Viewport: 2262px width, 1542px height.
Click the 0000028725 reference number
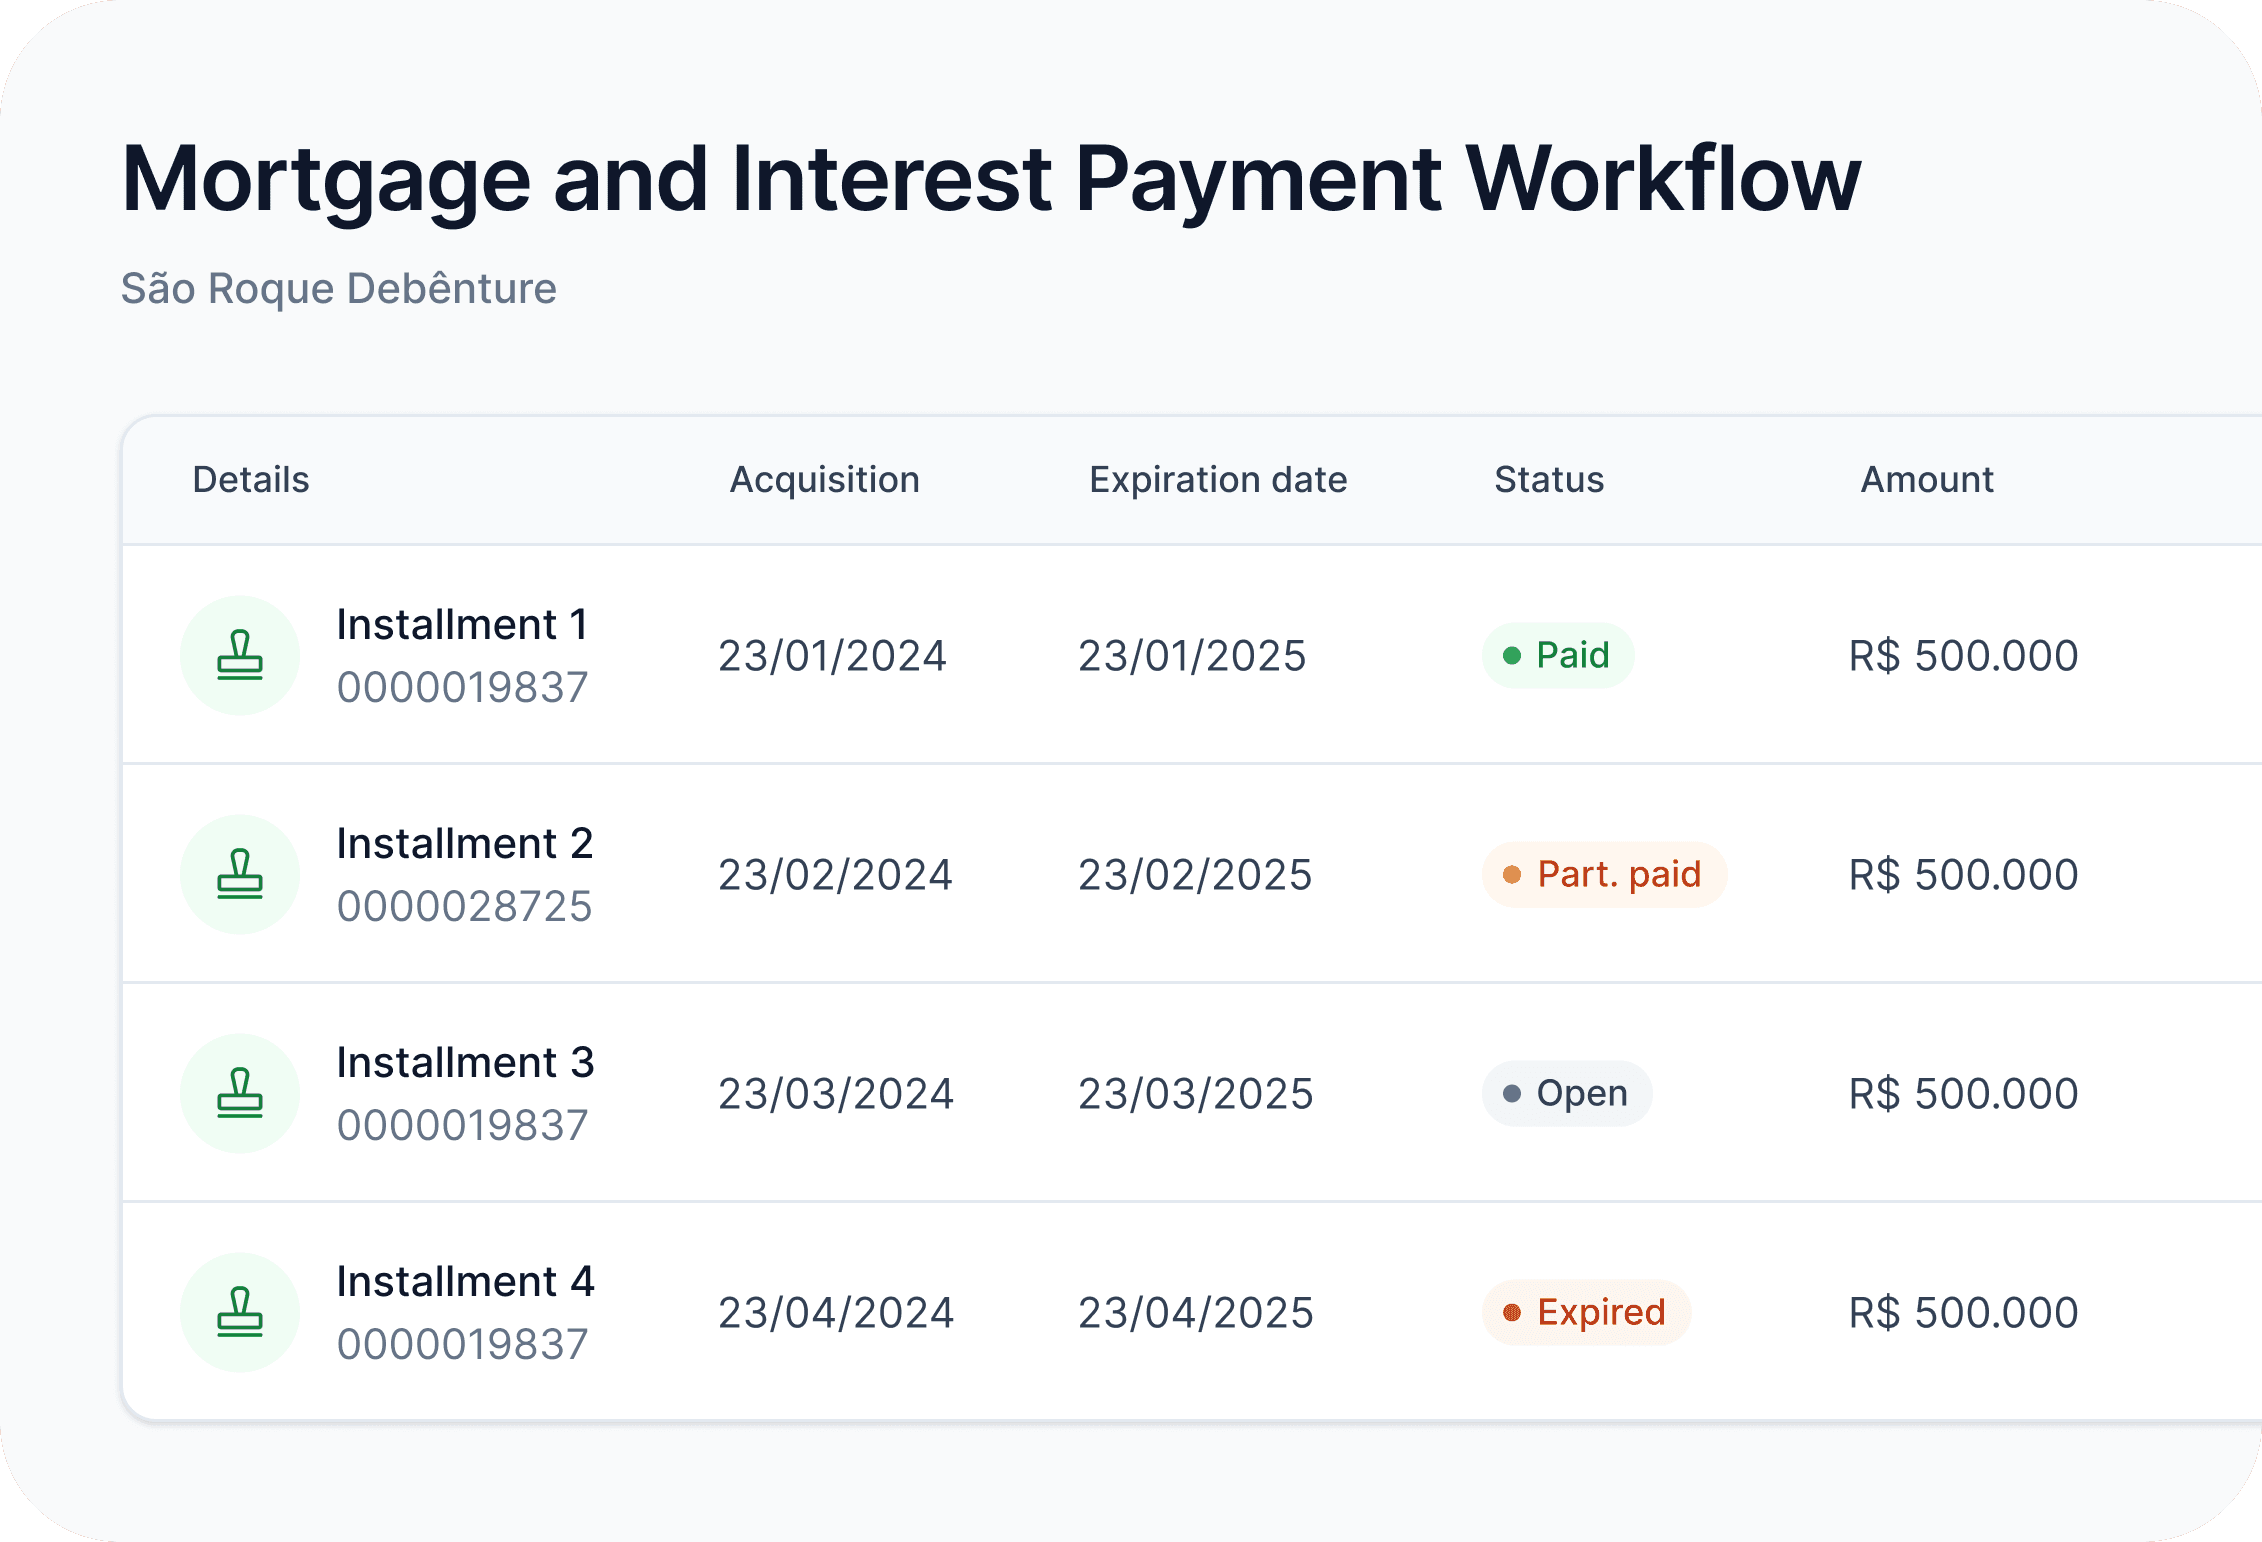[464, 907]
